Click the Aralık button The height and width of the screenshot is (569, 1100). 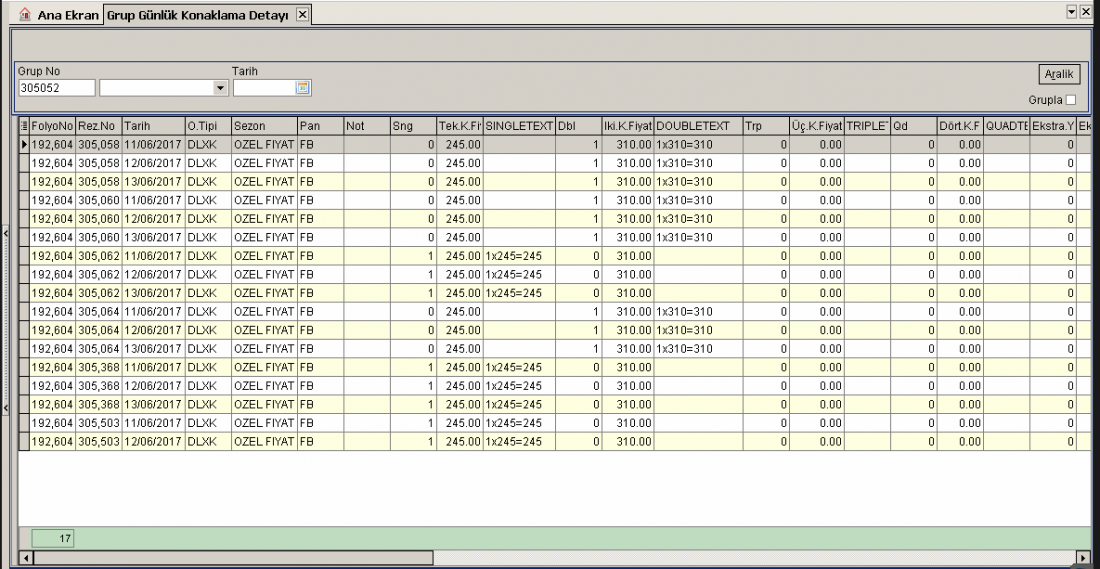pos(1059,74)
